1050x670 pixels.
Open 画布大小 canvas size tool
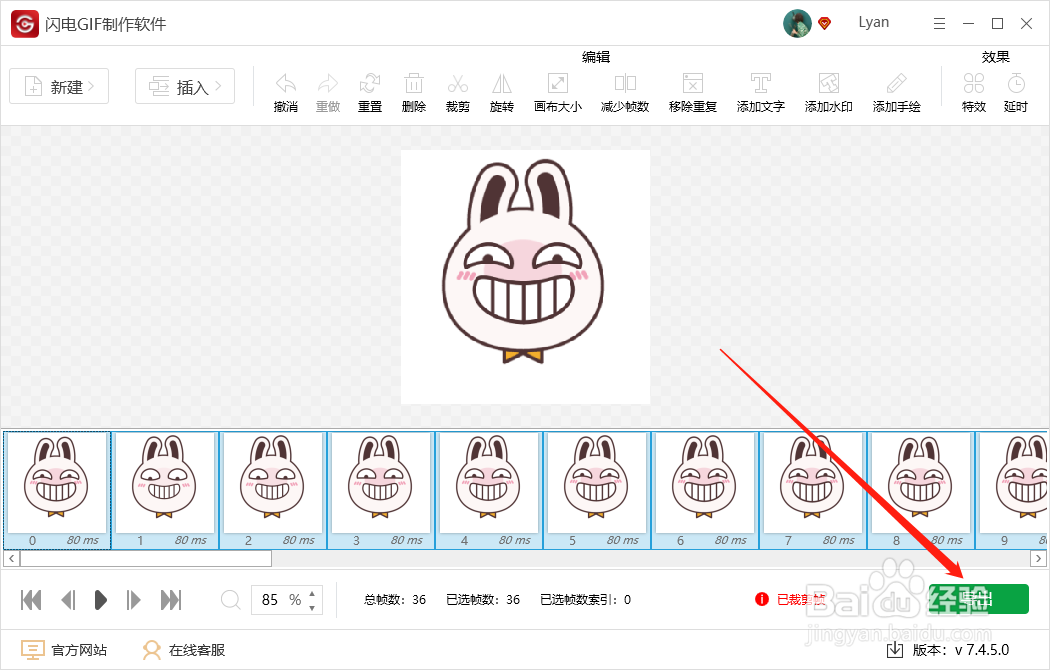(x=558, y=84)
